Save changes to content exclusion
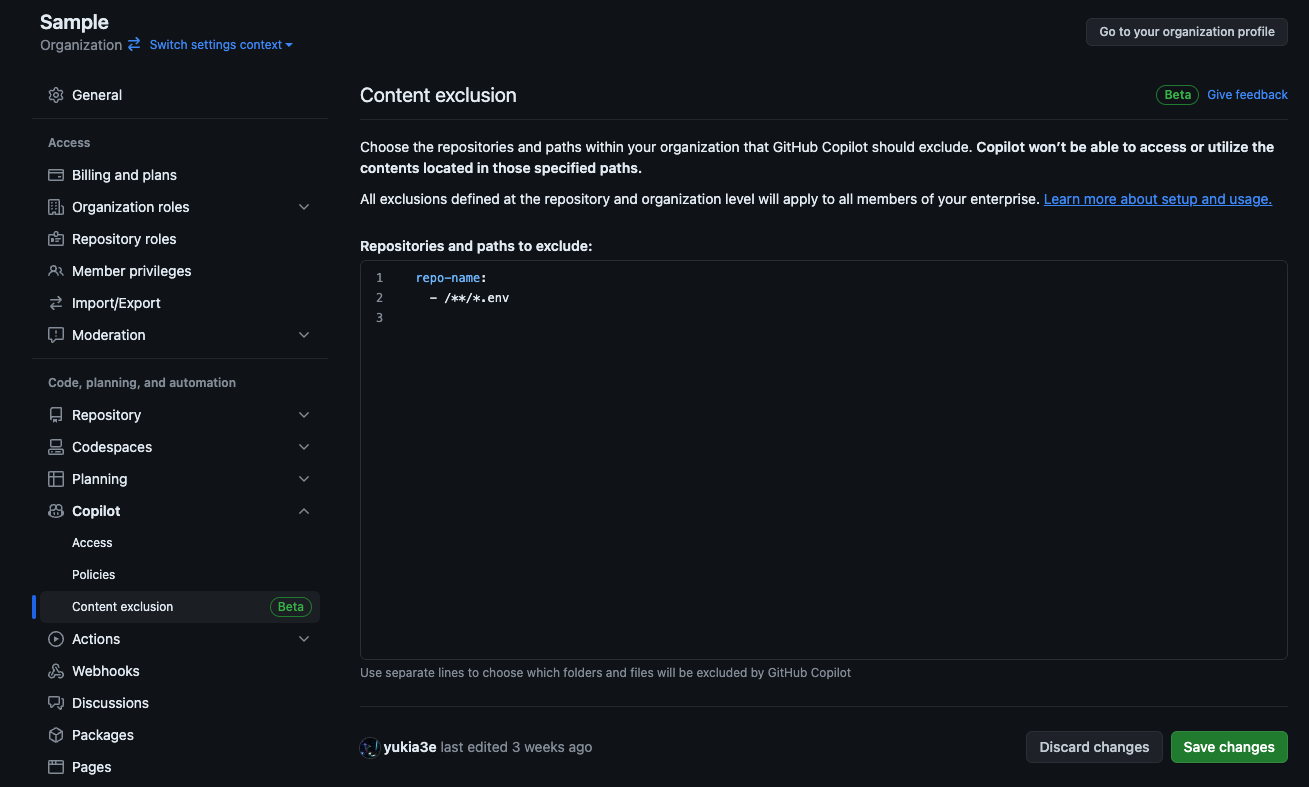The height and width of the screenshot is (787, 1309). (1228, 746)
